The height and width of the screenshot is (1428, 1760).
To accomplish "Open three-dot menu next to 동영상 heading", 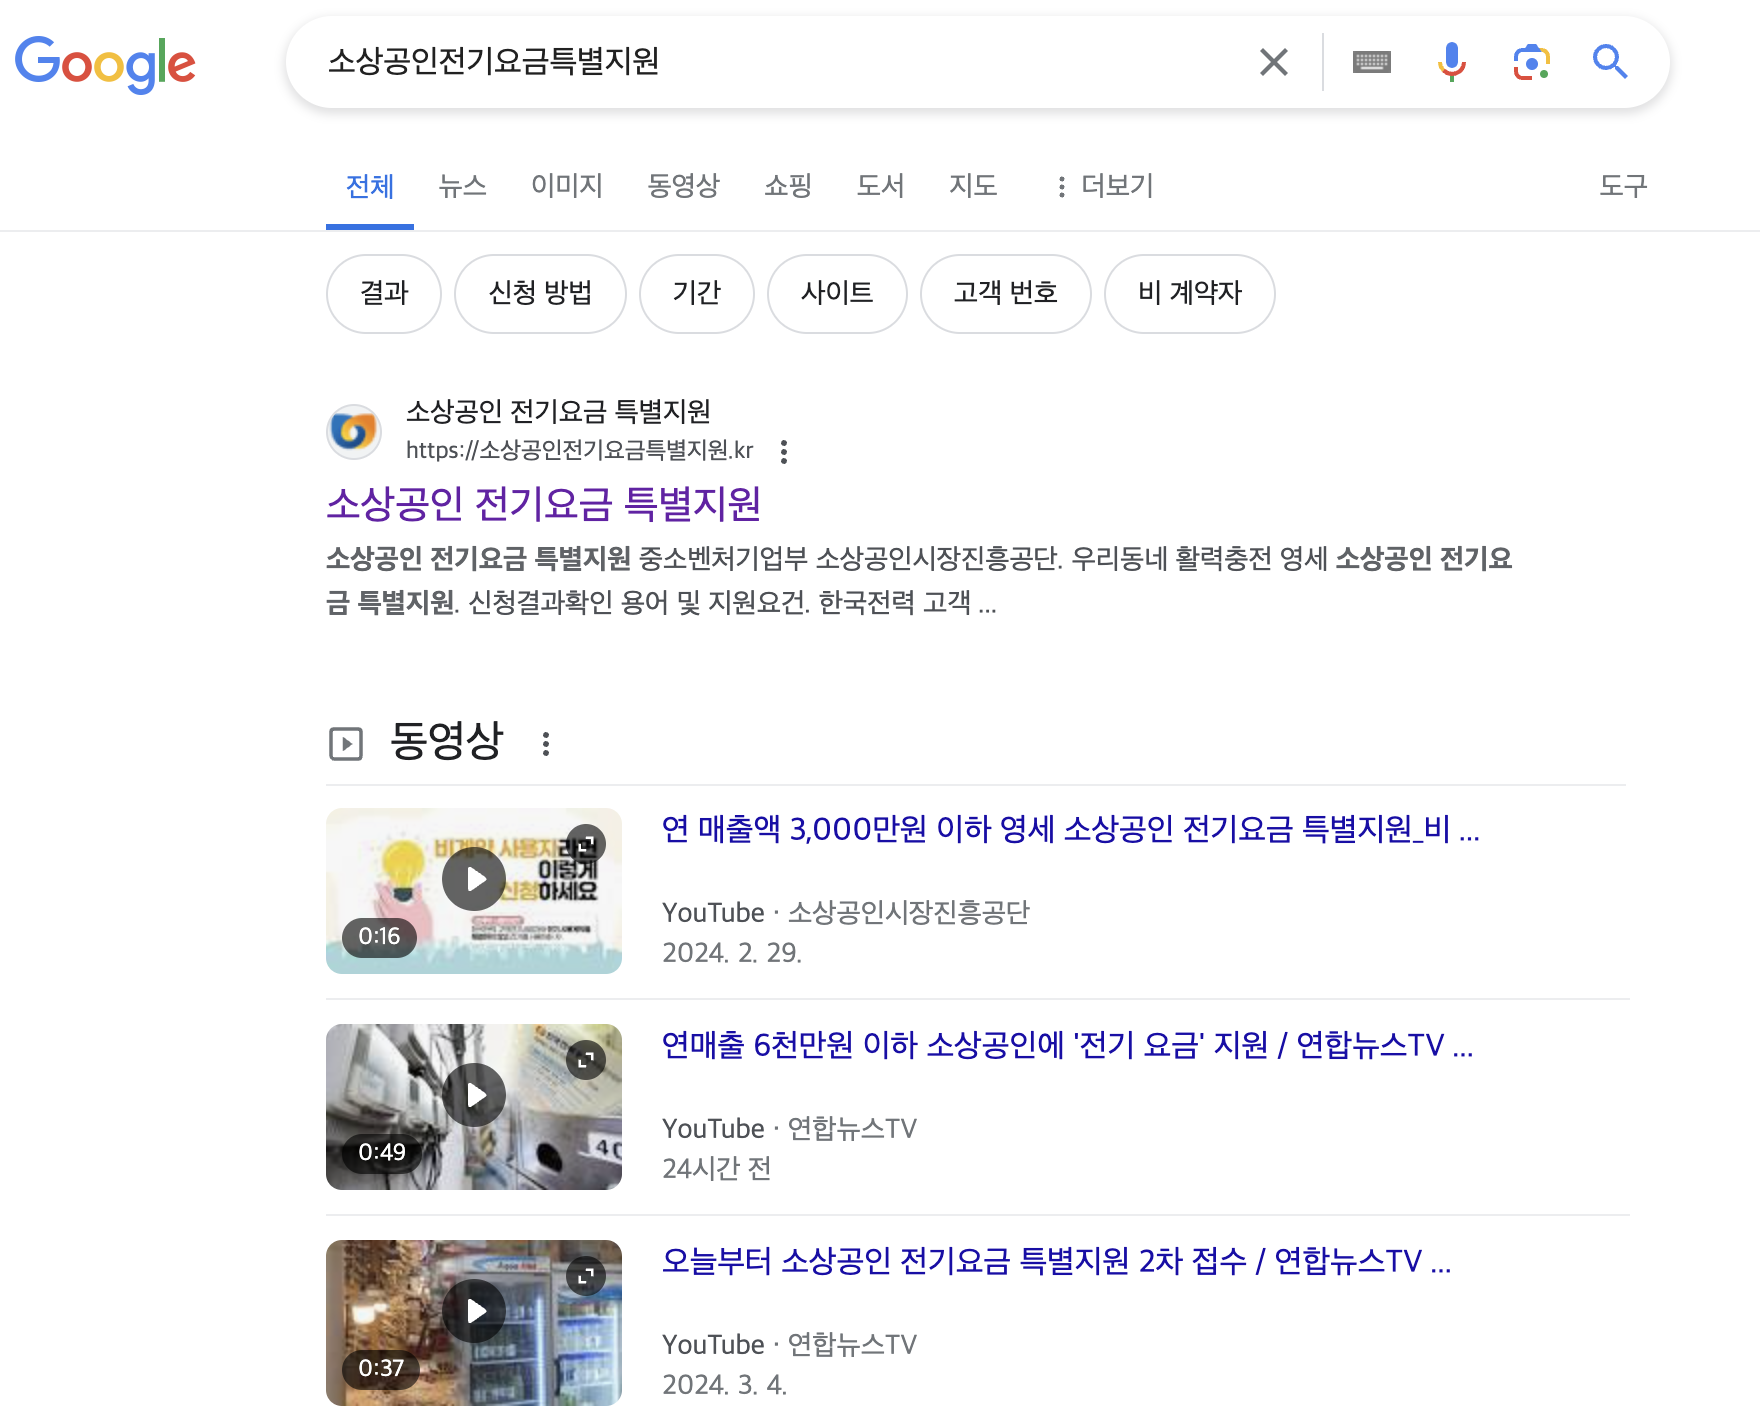I will (x=546, y=744).
